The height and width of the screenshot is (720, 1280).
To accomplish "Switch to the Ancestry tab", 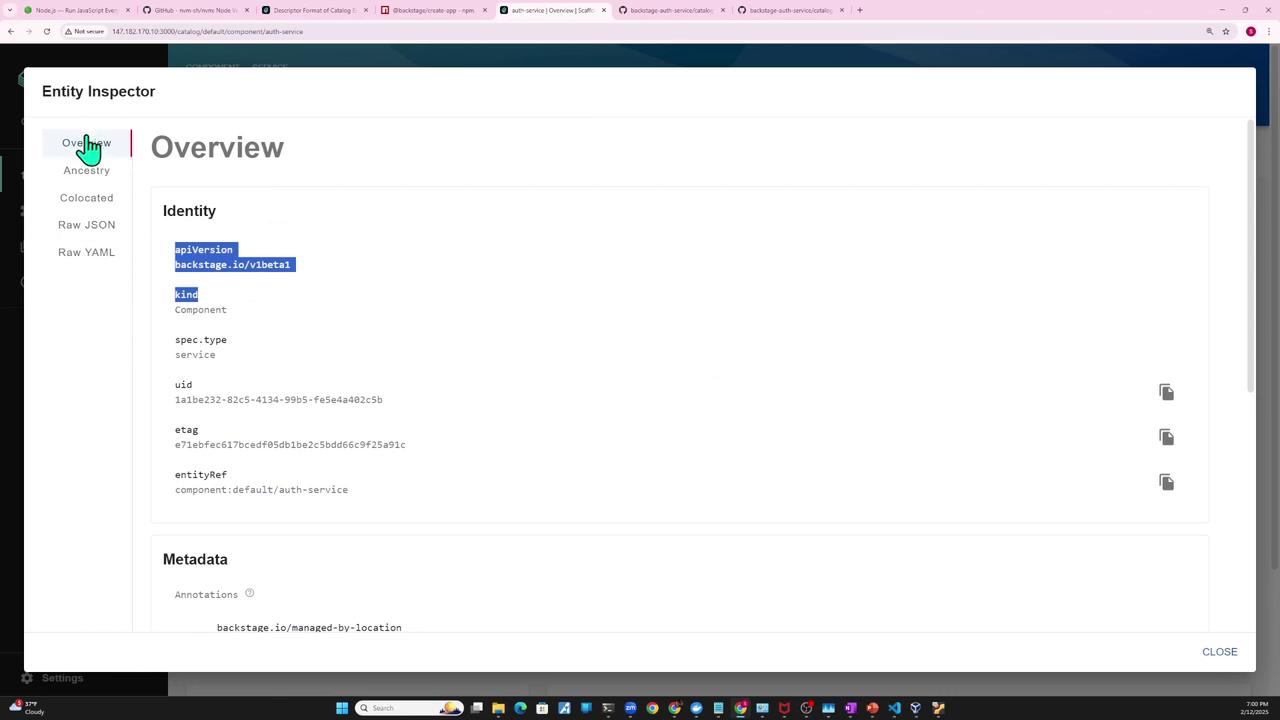I will (x=87, y=170).
